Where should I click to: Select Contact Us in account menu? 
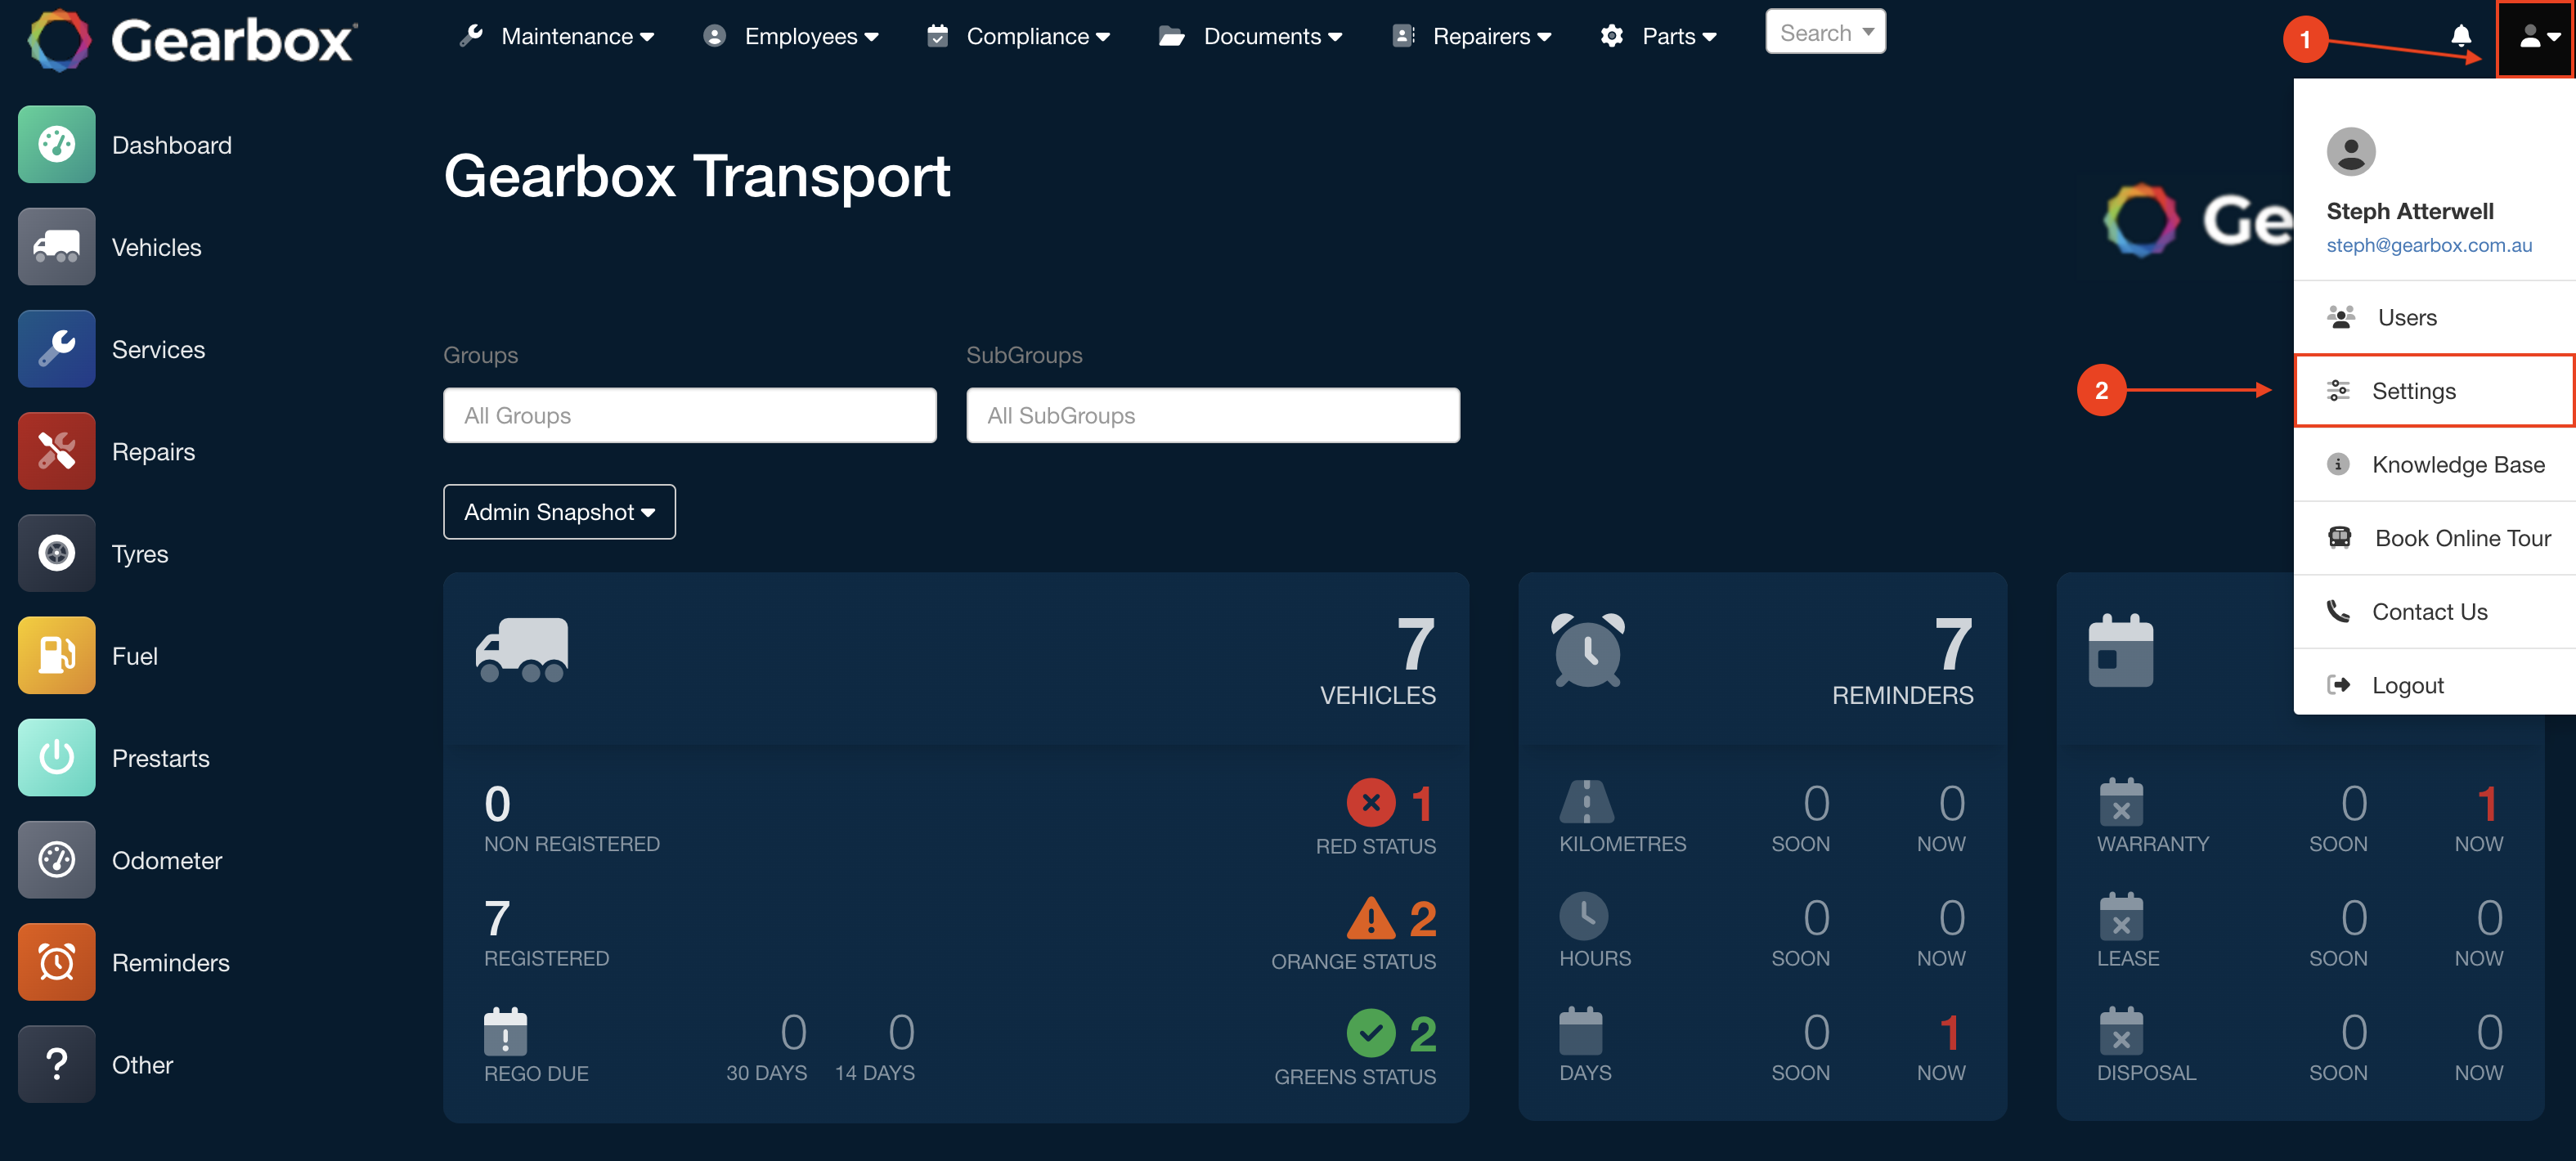[2434, 611]
